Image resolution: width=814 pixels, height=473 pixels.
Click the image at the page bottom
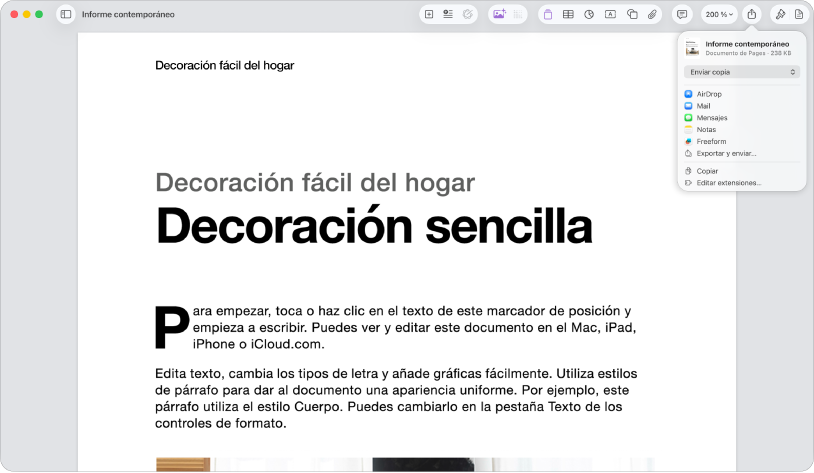tap(405, 464)
